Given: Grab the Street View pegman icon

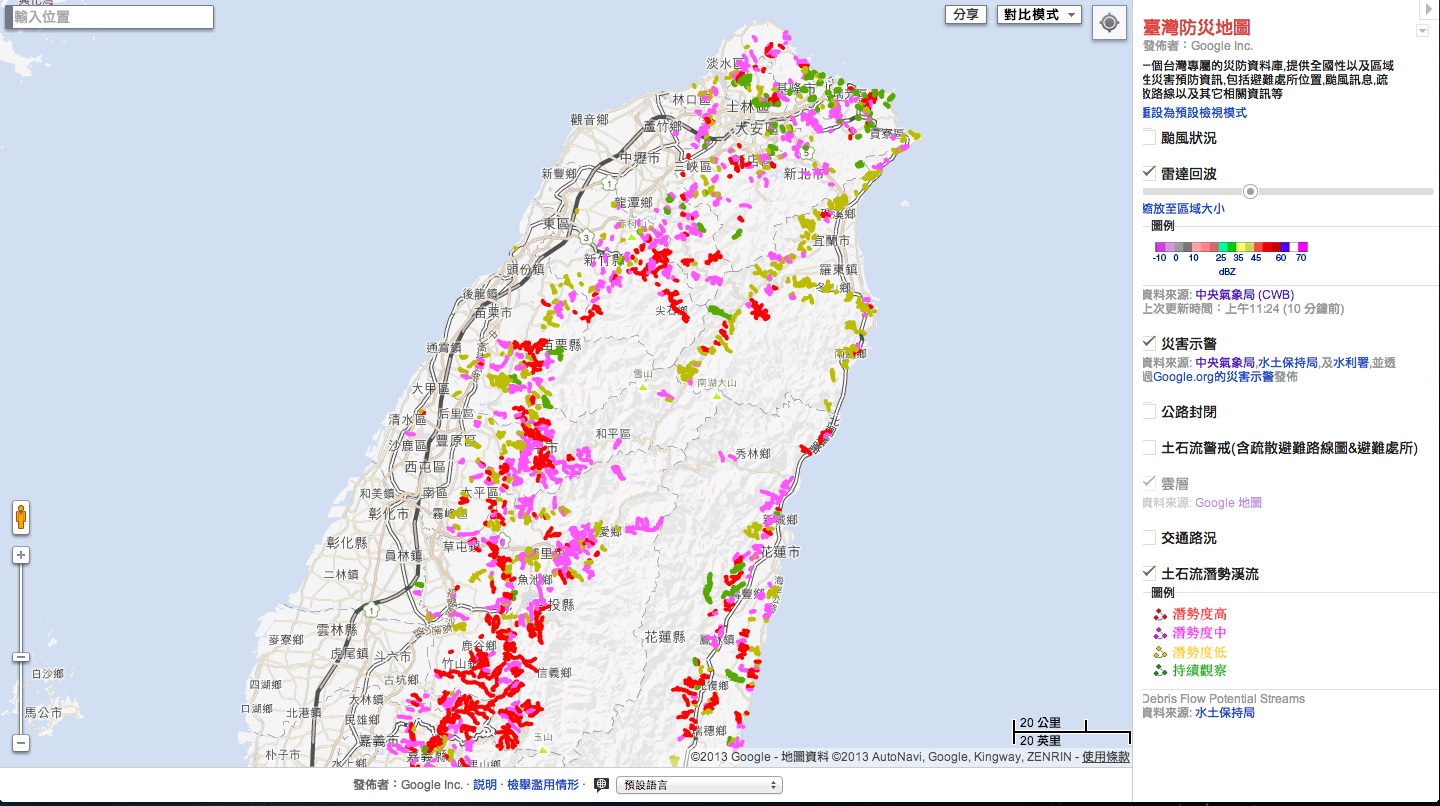Looking at the screenshot, I should (x=21, y=519).
